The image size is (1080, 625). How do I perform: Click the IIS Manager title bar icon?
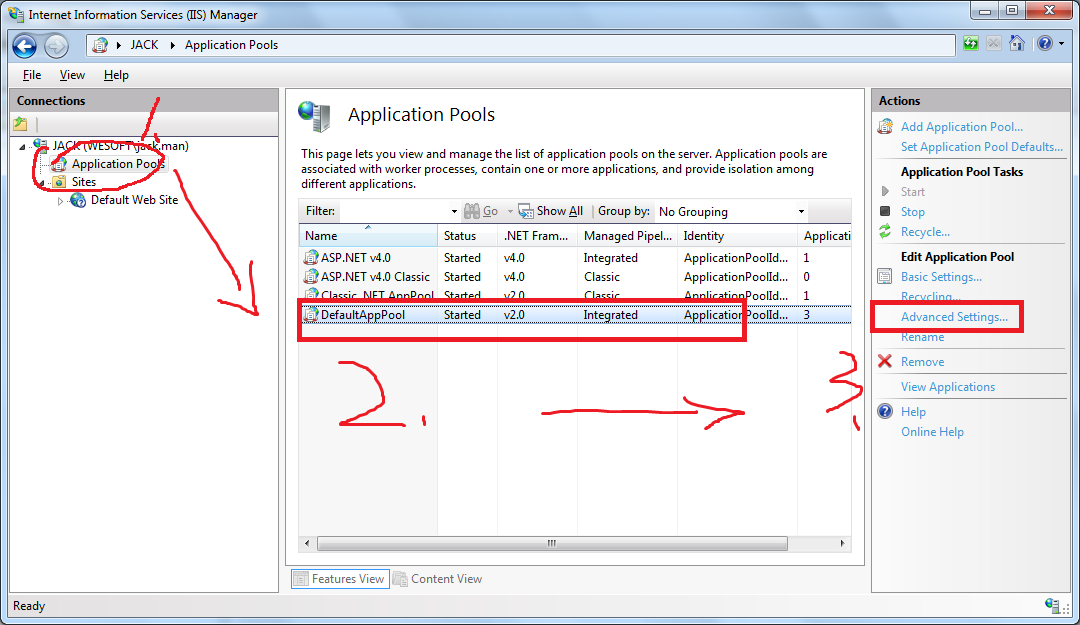coord(15,14)
